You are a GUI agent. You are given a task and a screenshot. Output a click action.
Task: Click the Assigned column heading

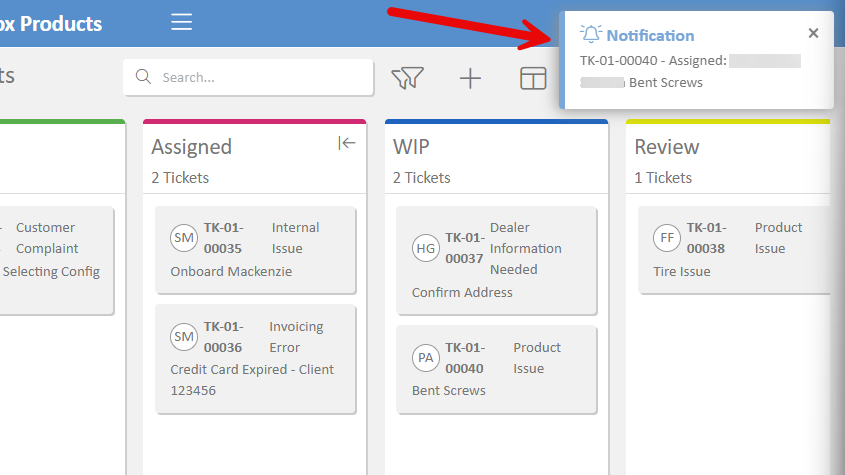[x=191, y=147]
